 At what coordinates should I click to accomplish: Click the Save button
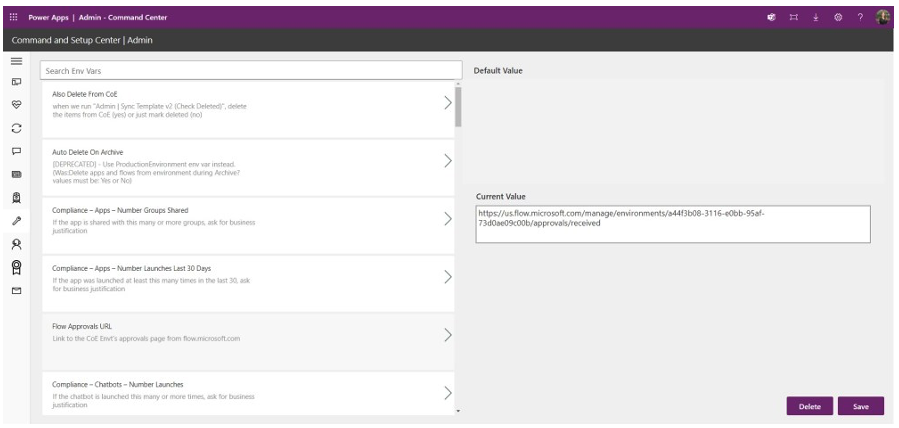point(860,406)
